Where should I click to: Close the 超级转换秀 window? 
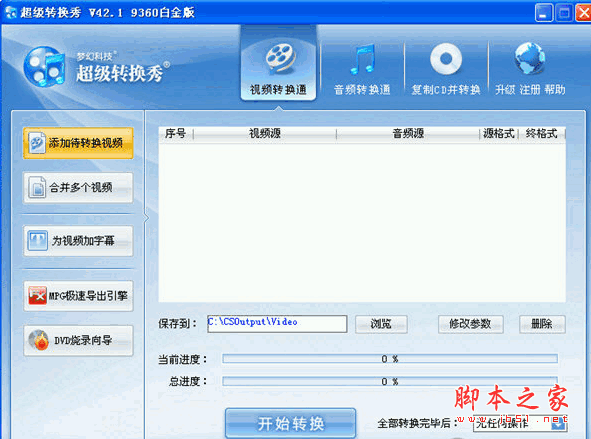[583, 13]
